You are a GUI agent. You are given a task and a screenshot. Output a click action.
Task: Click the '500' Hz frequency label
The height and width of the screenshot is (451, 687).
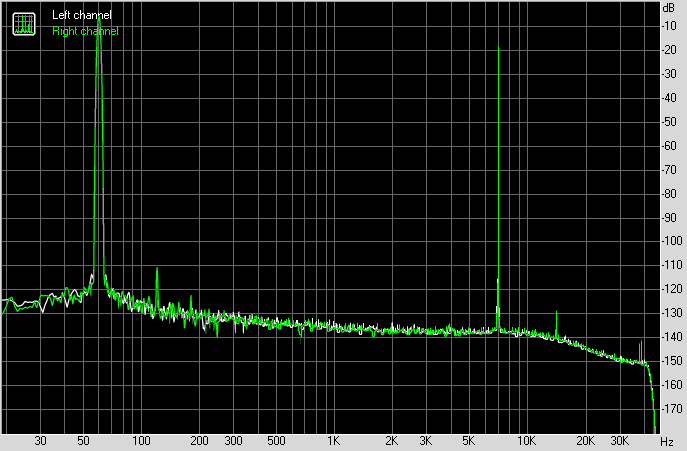(x=276, y=440)
